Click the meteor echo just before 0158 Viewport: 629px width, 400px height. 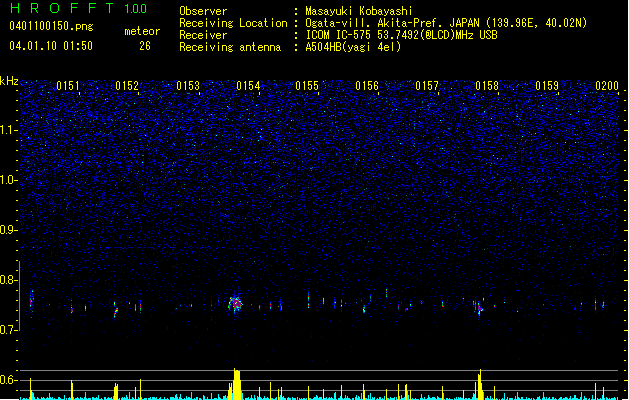tap(478, 307)
